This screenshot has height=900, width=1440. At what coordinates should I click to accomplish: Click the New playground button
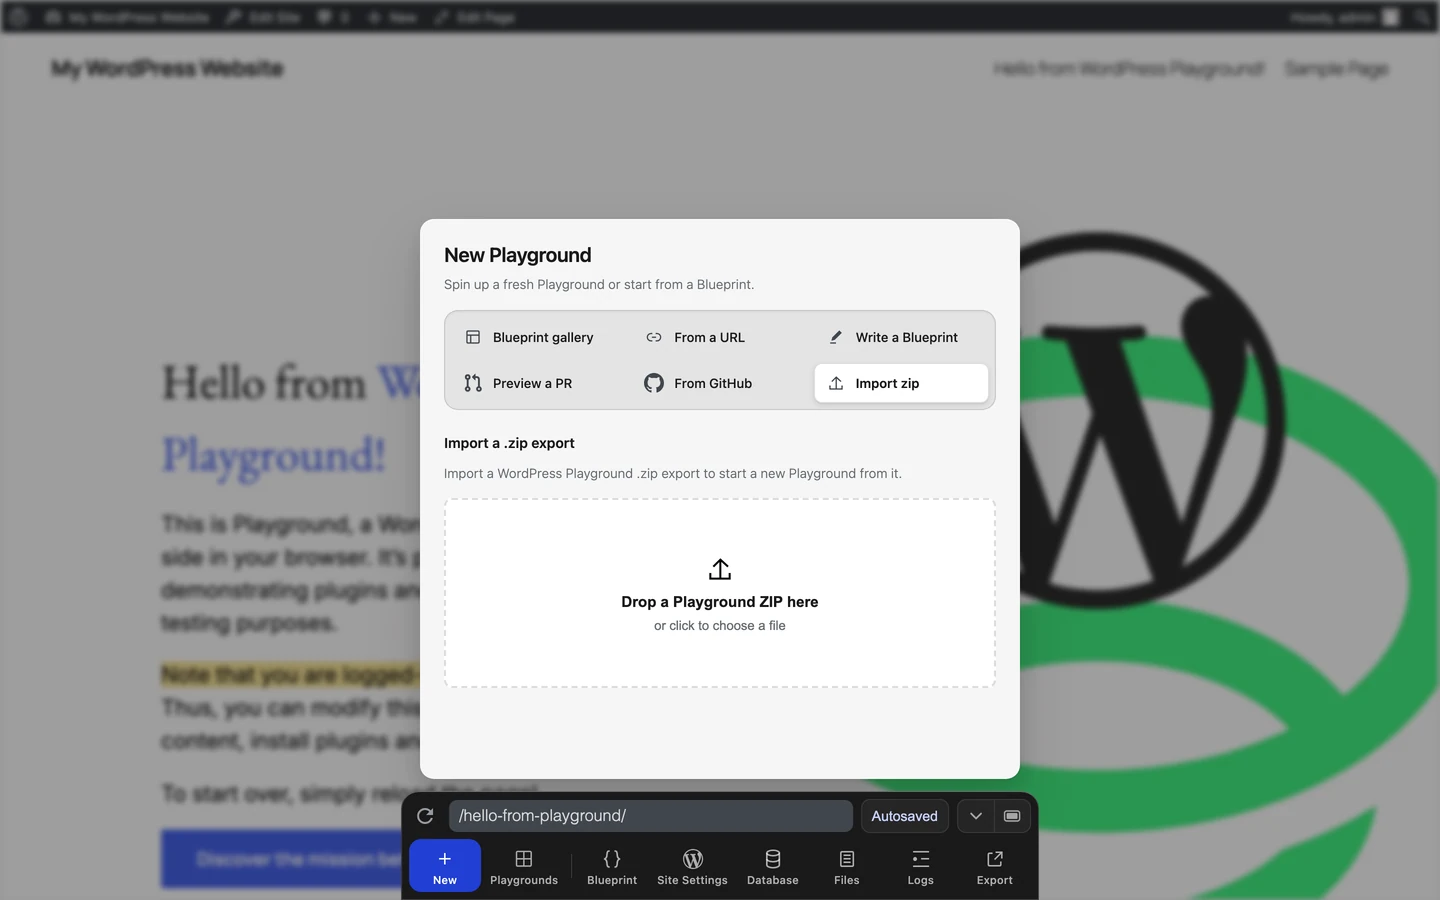[x=445, y=866]
